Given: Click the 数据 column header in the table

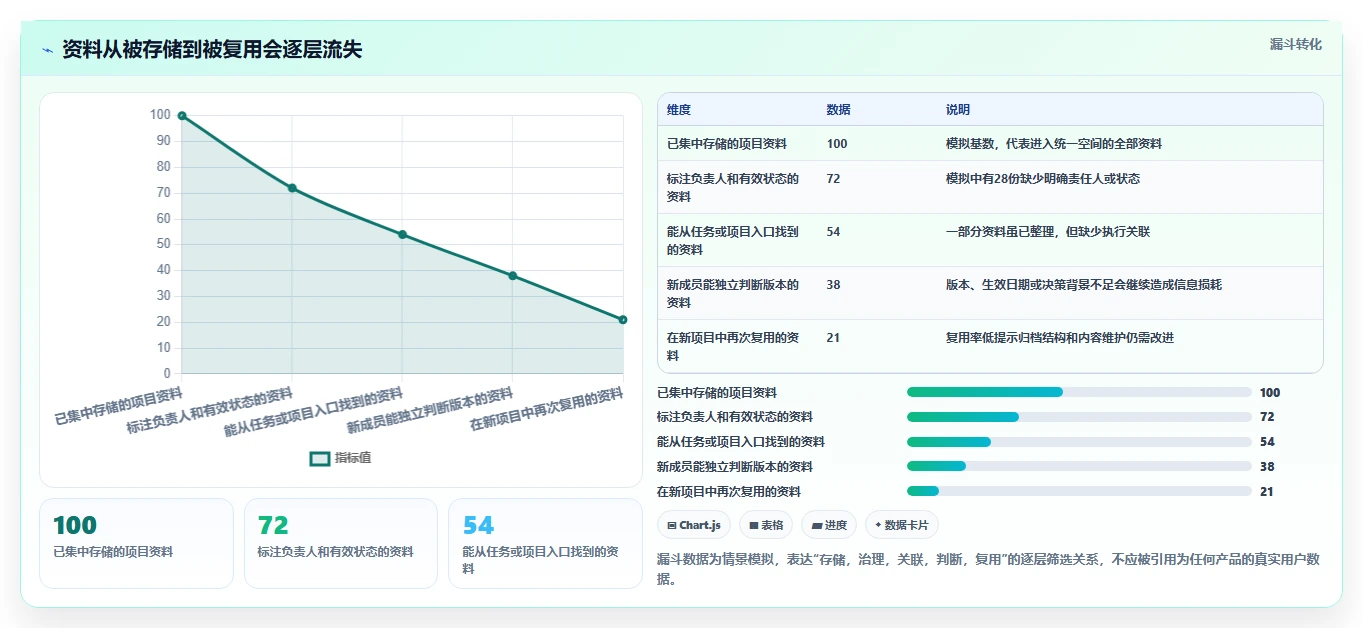Looking at the screenshot, I should click(x=839, y=110).
